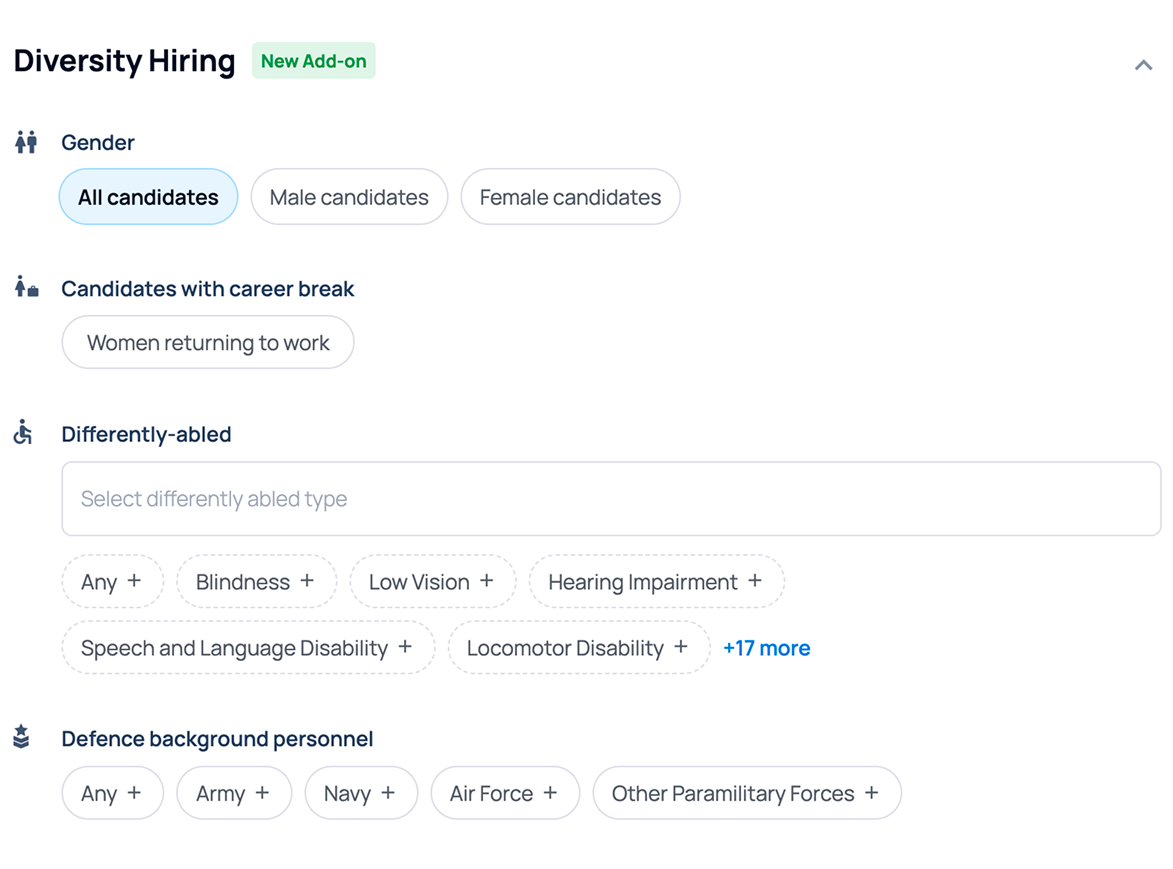Click the Differently-abled wheelchair icon
The image size is (1173, 869).
[23, 432]
